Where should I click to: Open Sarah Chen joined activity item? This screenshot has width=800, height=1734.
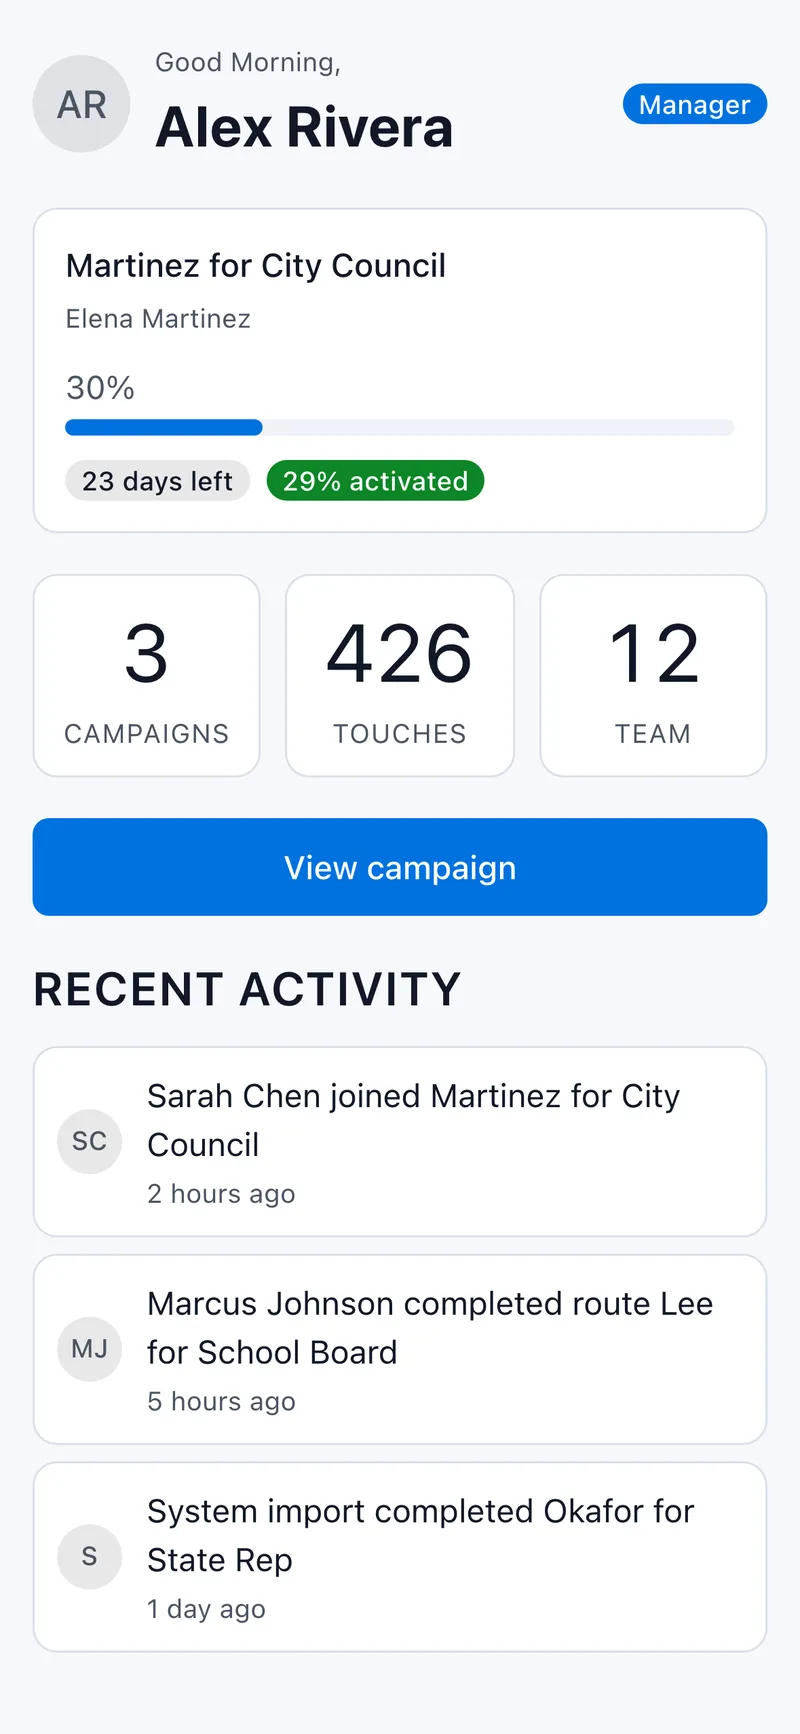click(400, 1142)
